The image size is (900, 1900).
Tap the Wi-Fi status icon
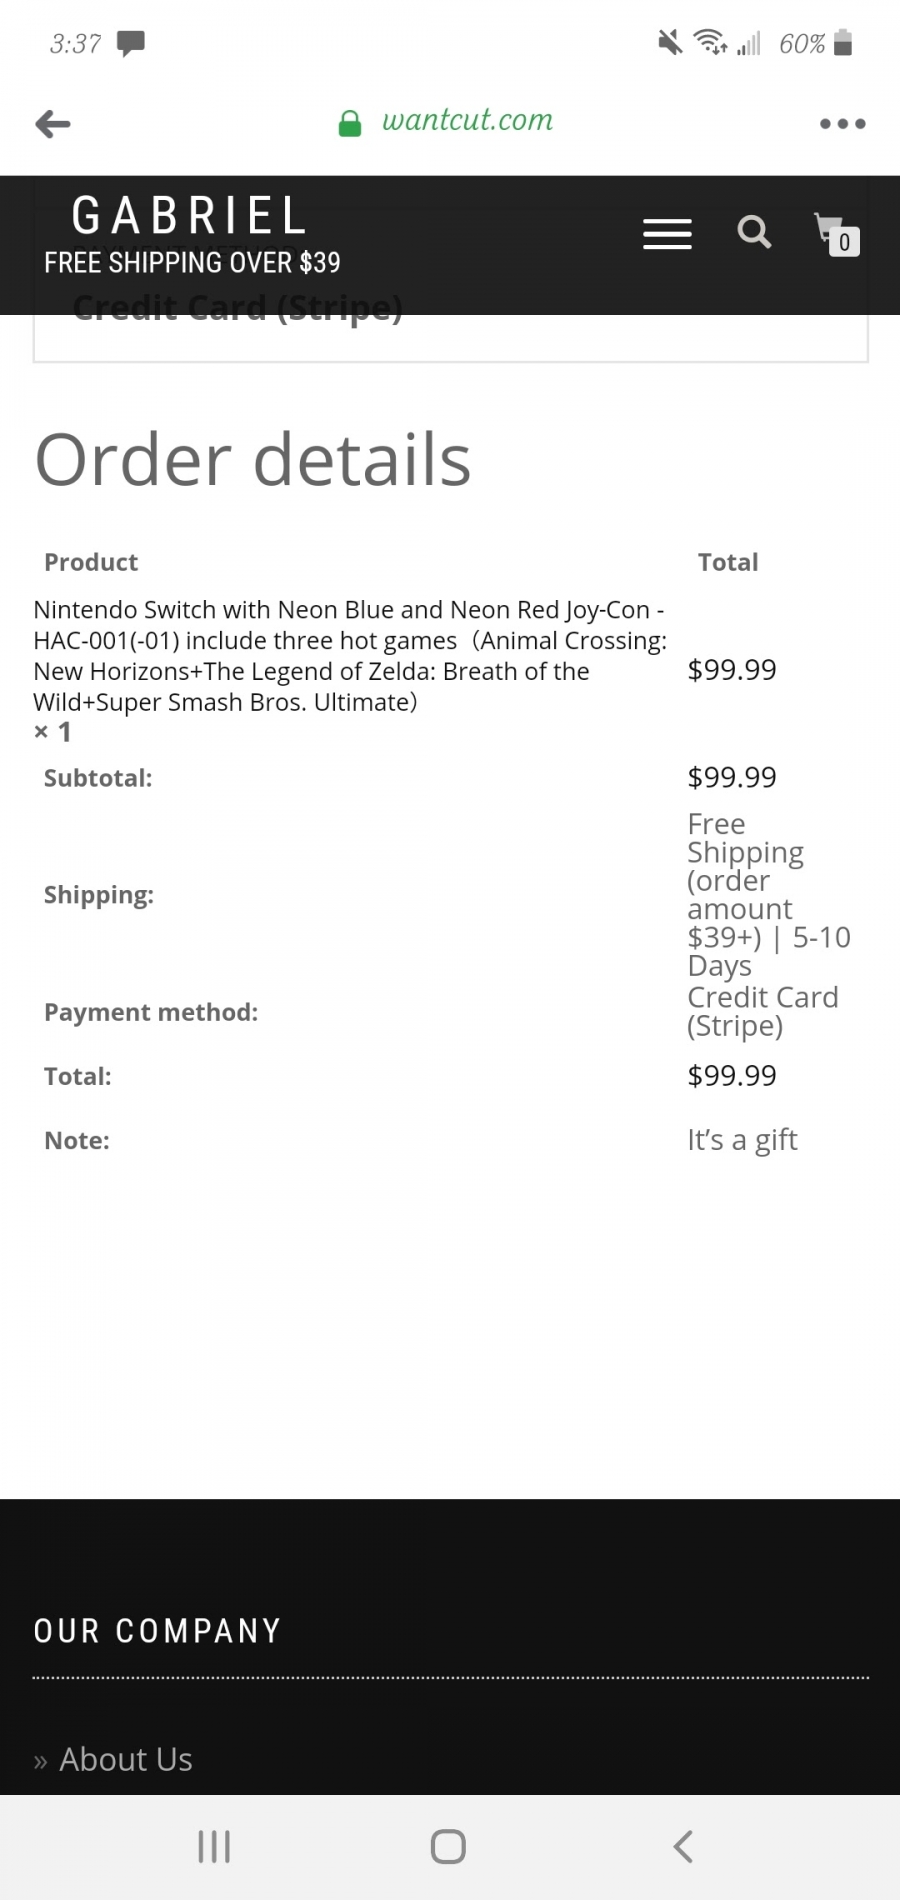point(710,43)
